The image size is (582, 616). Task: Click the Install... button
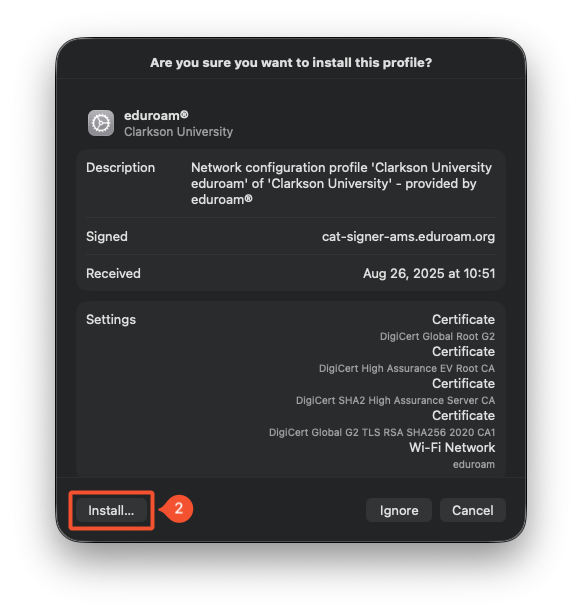[111, 510]
